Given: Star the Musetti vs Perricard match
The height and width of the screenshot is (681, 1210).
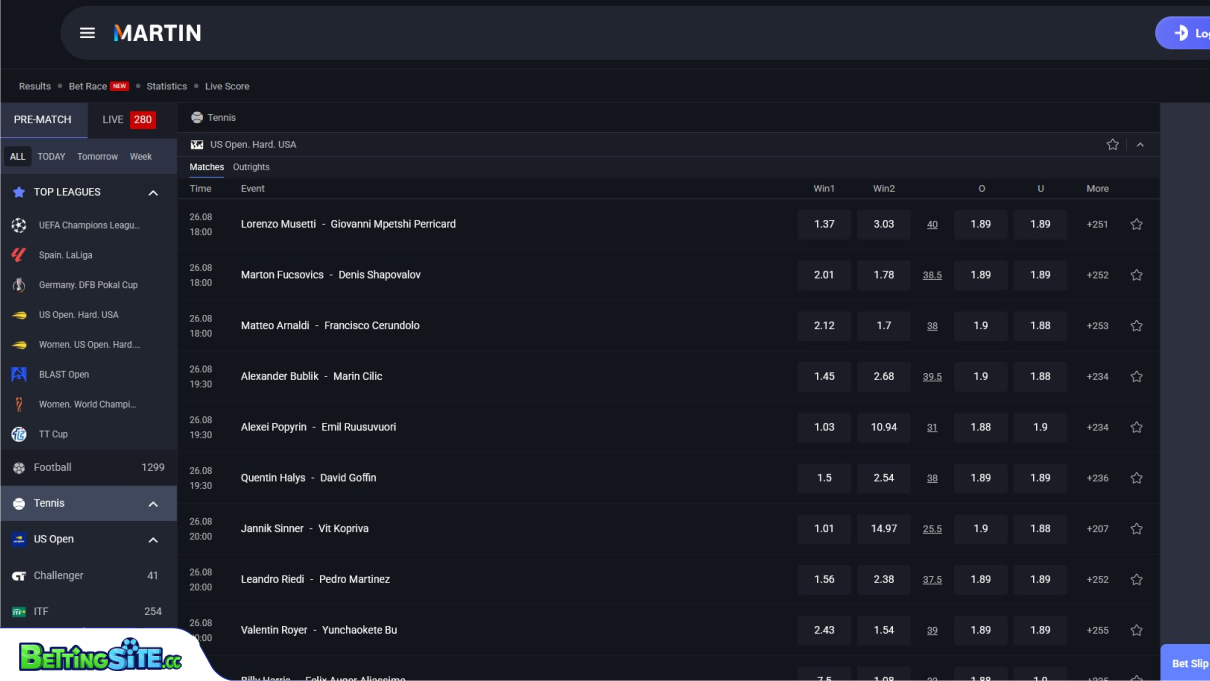Looking at the screenshot, I should coord(1136,225).
